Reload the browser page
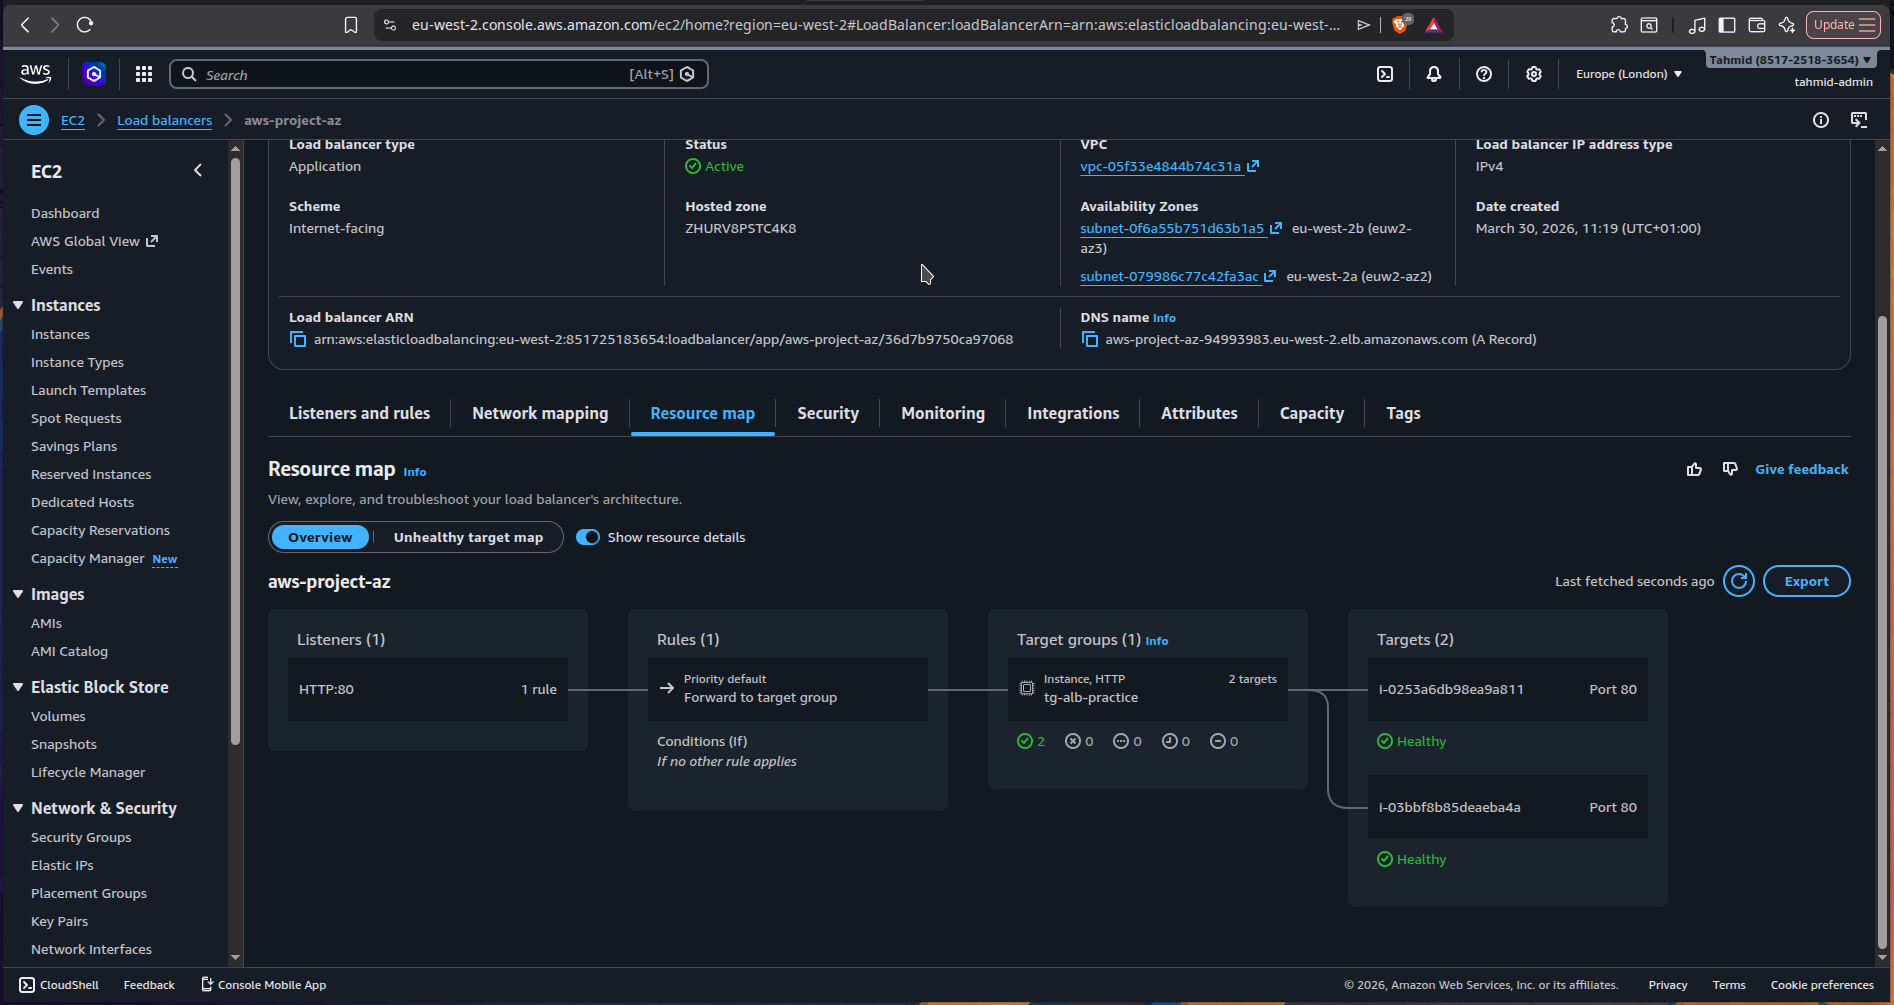The height and width of the screenshot is (1005, 1894). coord(85,25)
